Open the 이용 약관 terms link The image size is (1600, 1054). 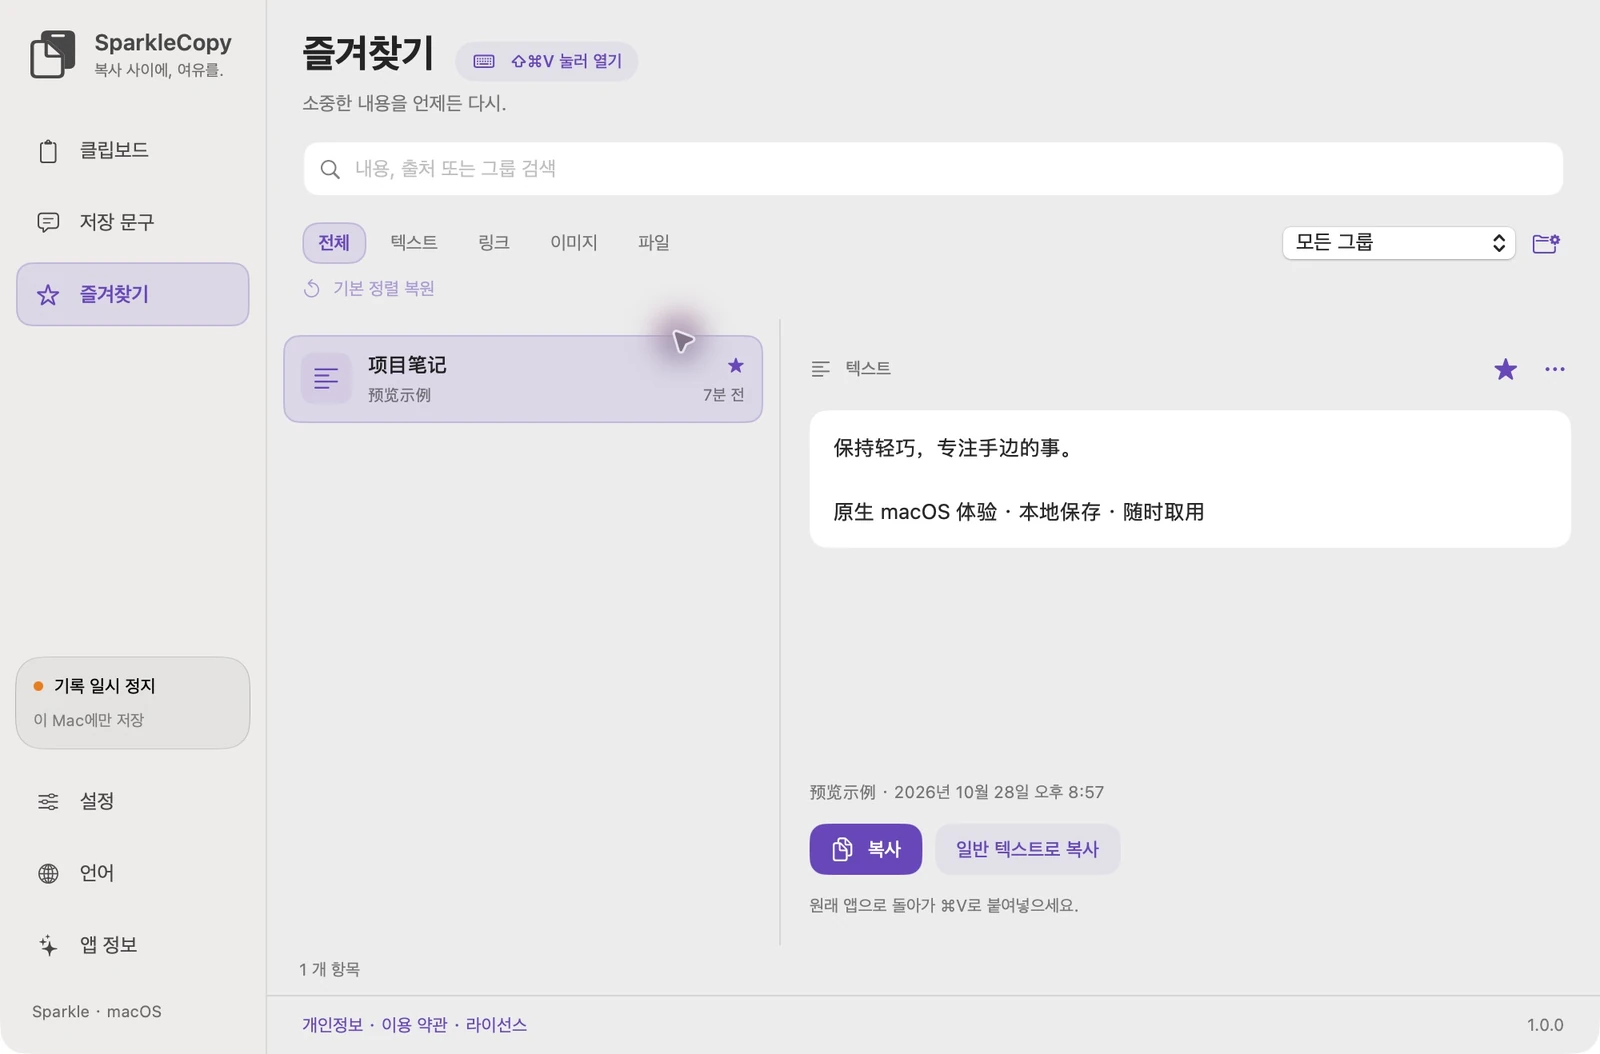click(414, 1025)
